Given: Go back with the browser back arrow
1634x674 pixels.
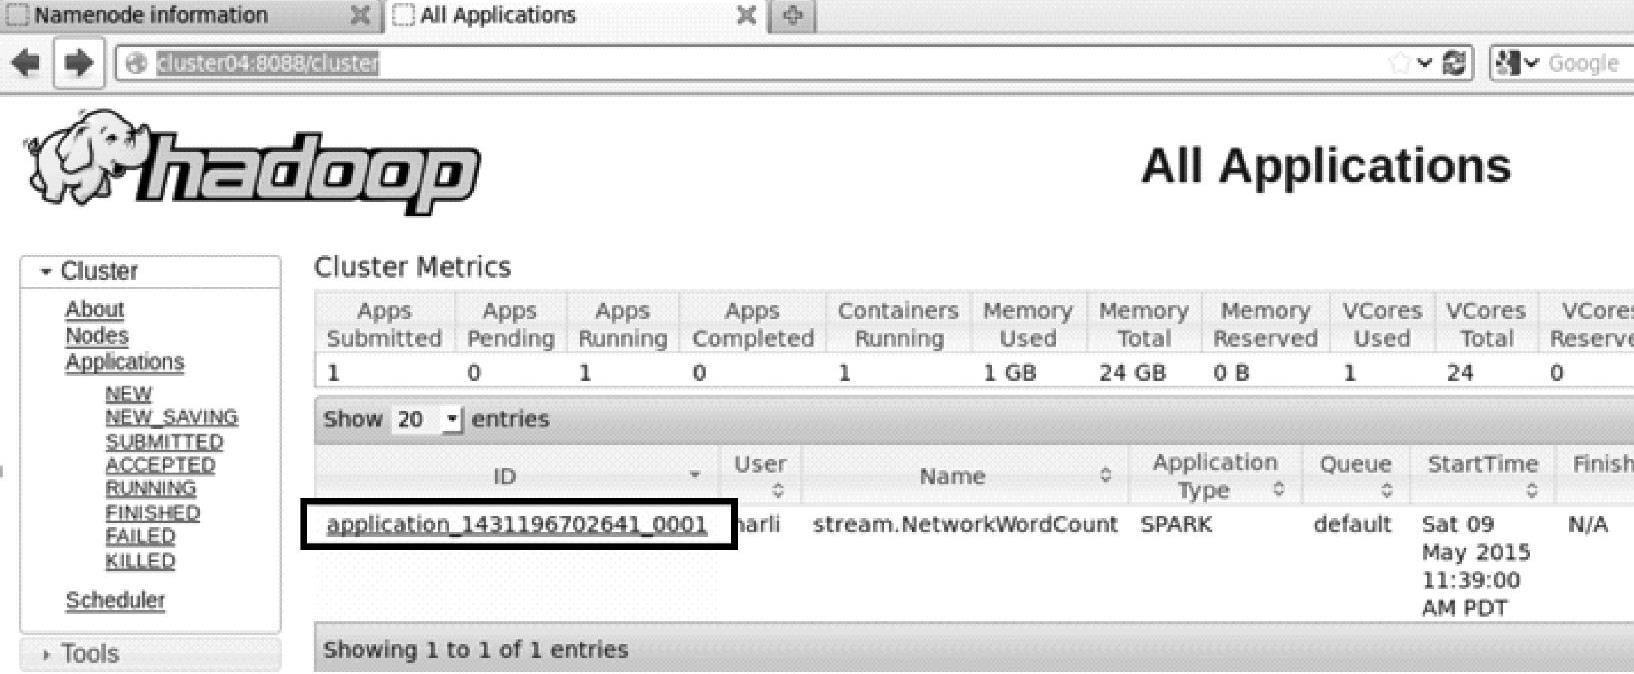Looking at the screenshot, I should coord(26,63).
